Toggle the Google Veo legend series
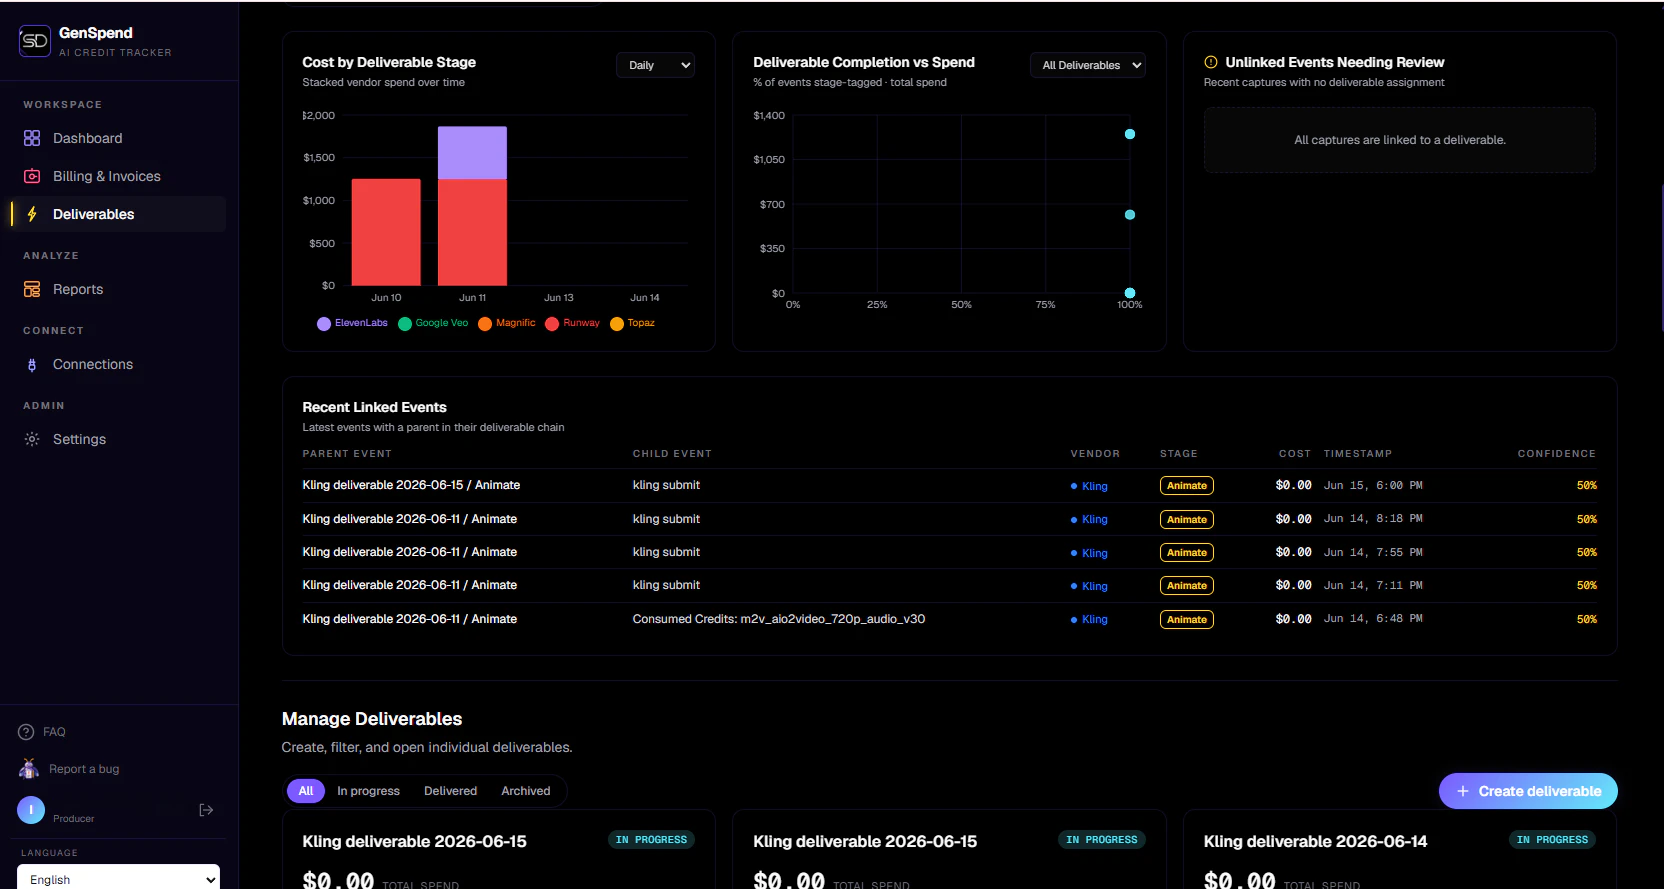The image size is (1664, 889). coord(433,323)
